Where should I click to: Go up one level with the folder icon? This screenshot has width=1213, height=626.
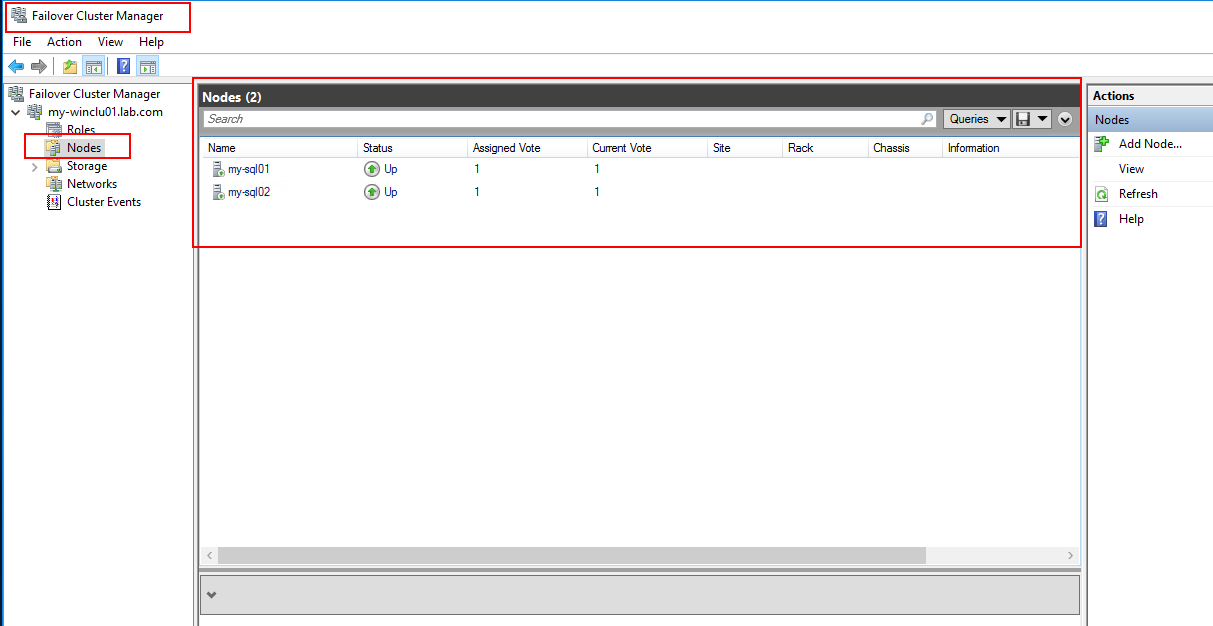(x=70, y=67)
